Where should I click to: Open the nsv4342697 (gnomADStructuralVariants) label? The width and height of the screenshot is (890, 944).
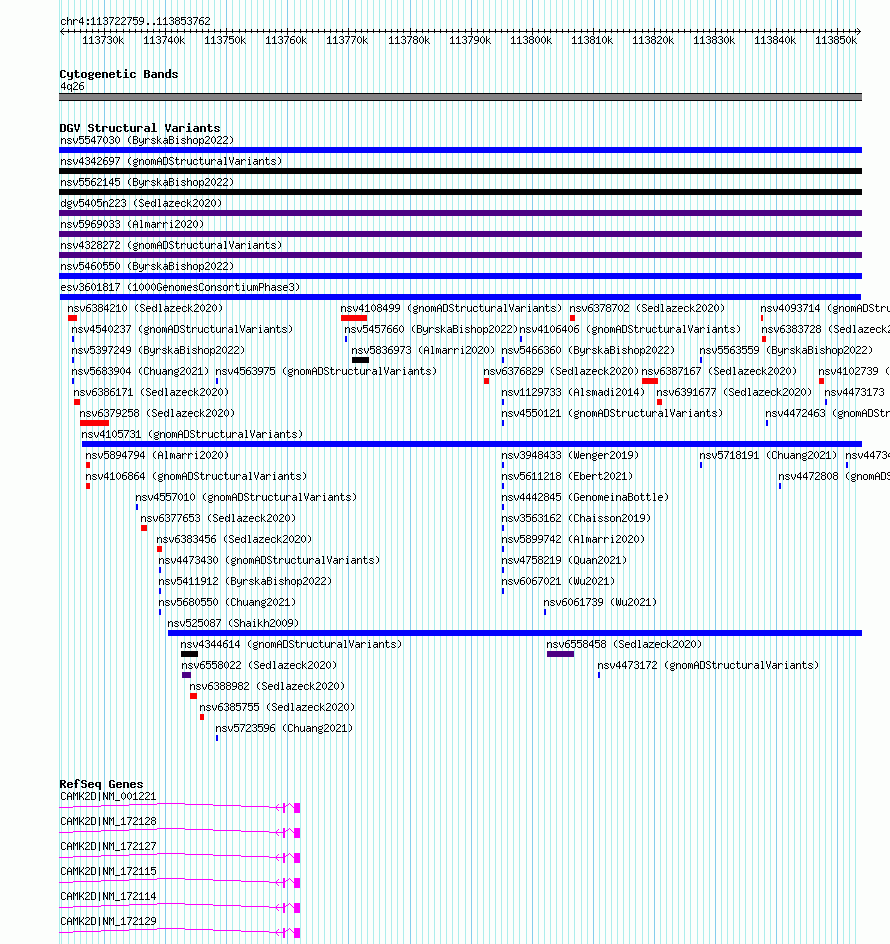[171, 161]
